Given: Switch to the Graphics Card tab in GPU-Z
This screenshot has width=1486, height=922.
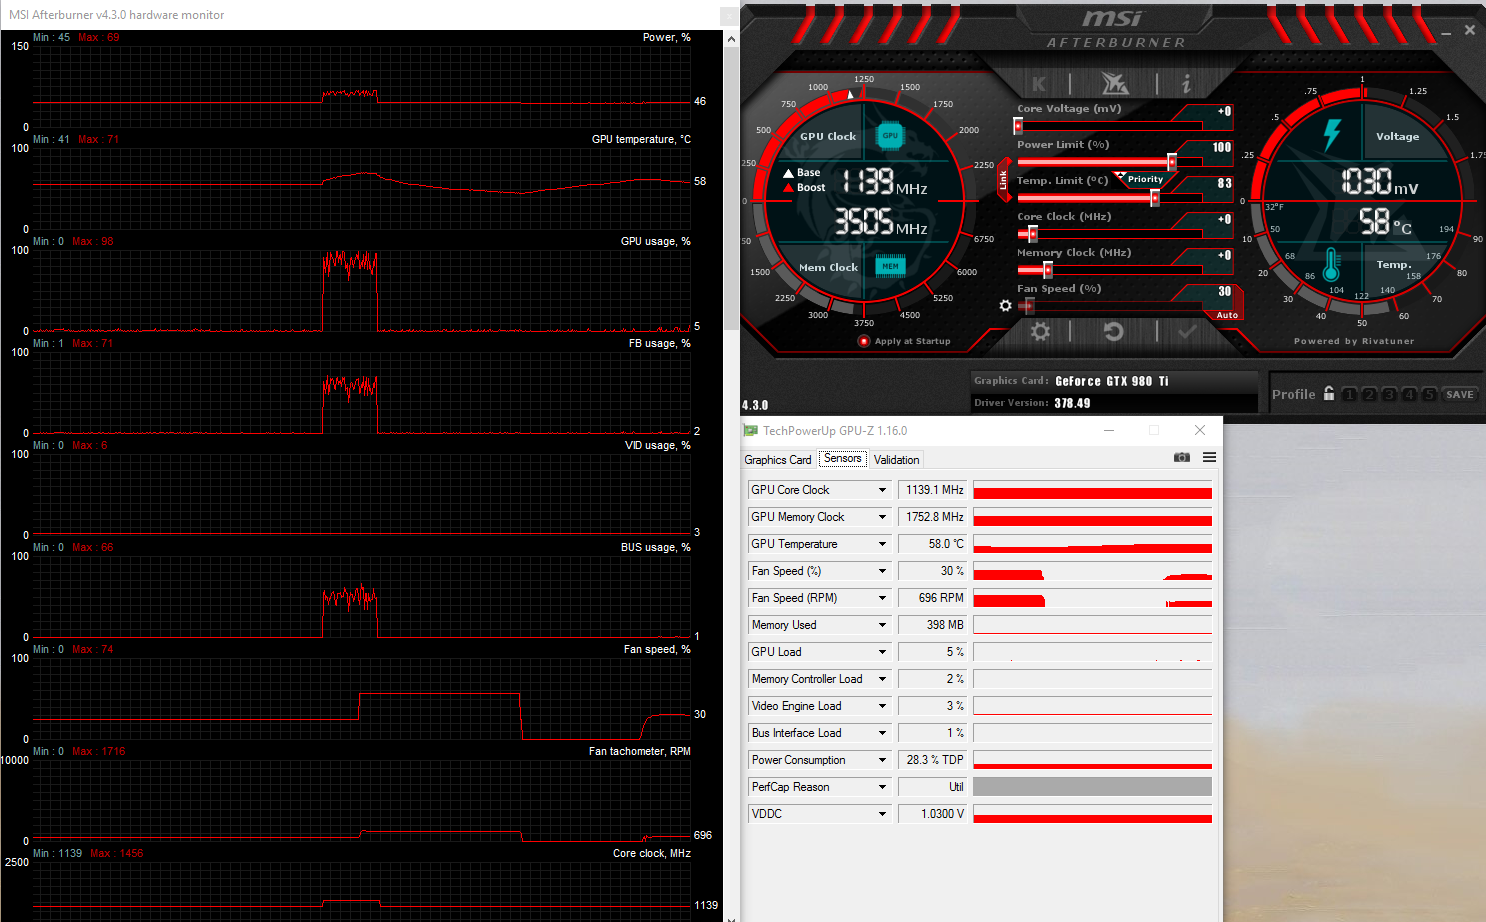Looking at the screenshot, I should [778, 460].
